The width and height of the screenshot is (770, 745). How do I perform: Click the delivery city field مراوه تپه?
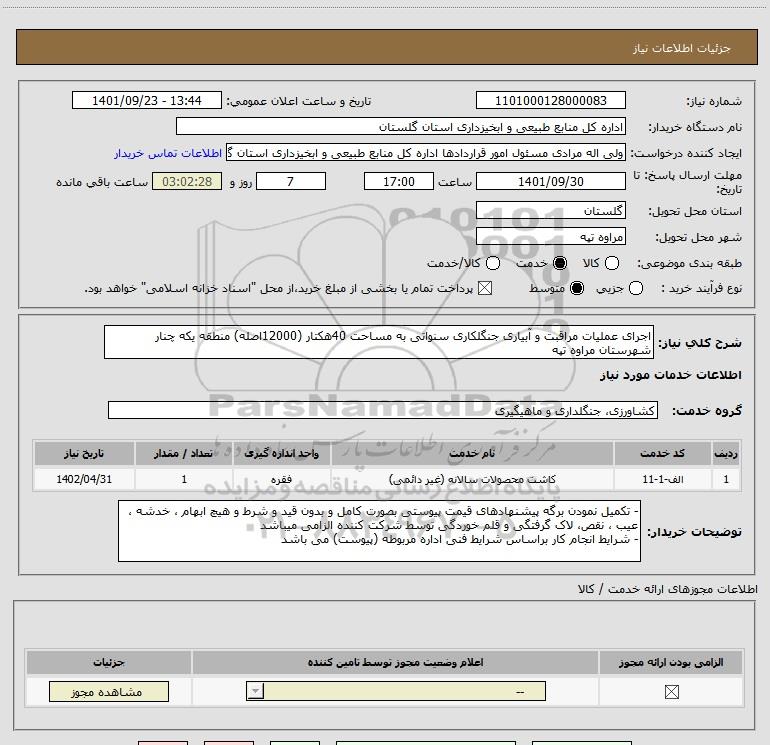[x=550, y=237]
